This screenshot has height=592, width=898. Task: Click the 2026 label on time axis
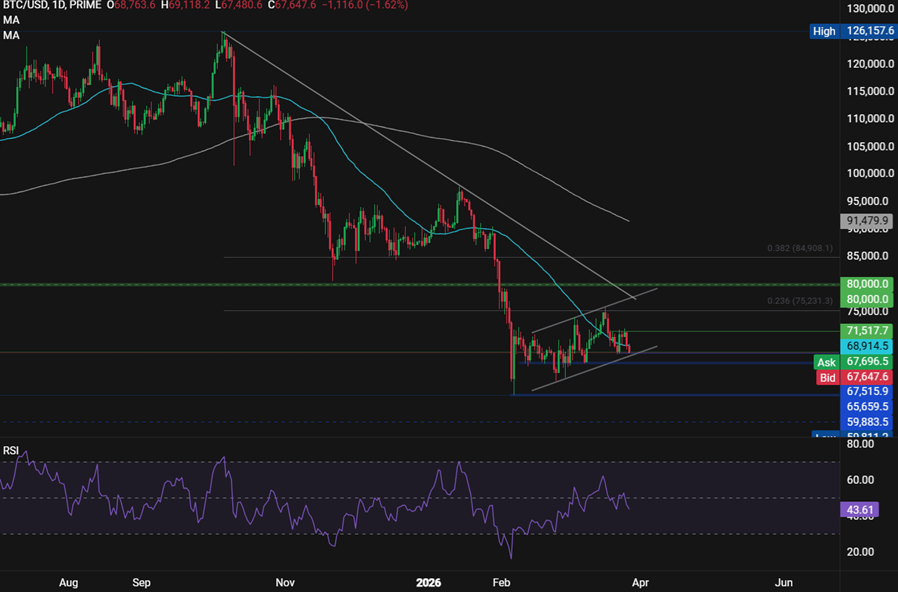click(430, 582)
